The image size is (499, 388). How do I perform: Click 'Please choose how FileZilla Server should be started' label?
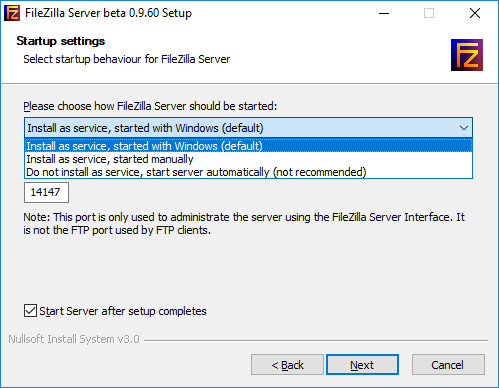point(150,106)
